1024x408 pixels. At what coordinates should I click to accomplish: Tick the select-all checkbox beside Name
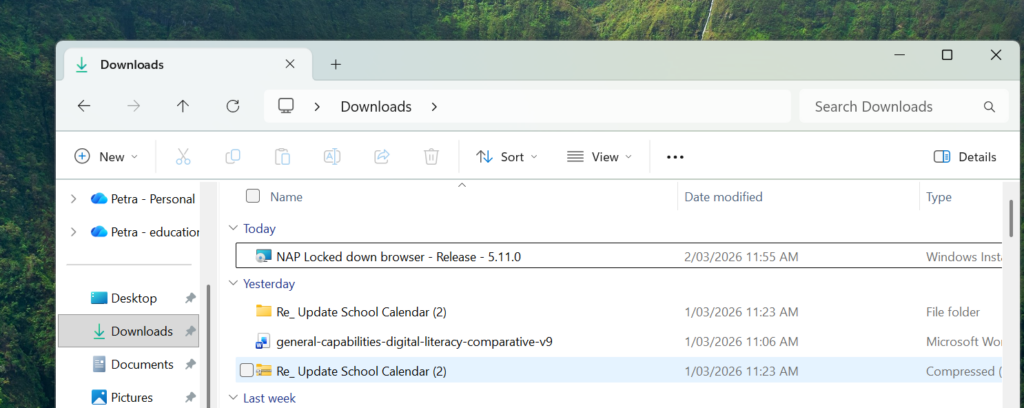pos(253,196)
